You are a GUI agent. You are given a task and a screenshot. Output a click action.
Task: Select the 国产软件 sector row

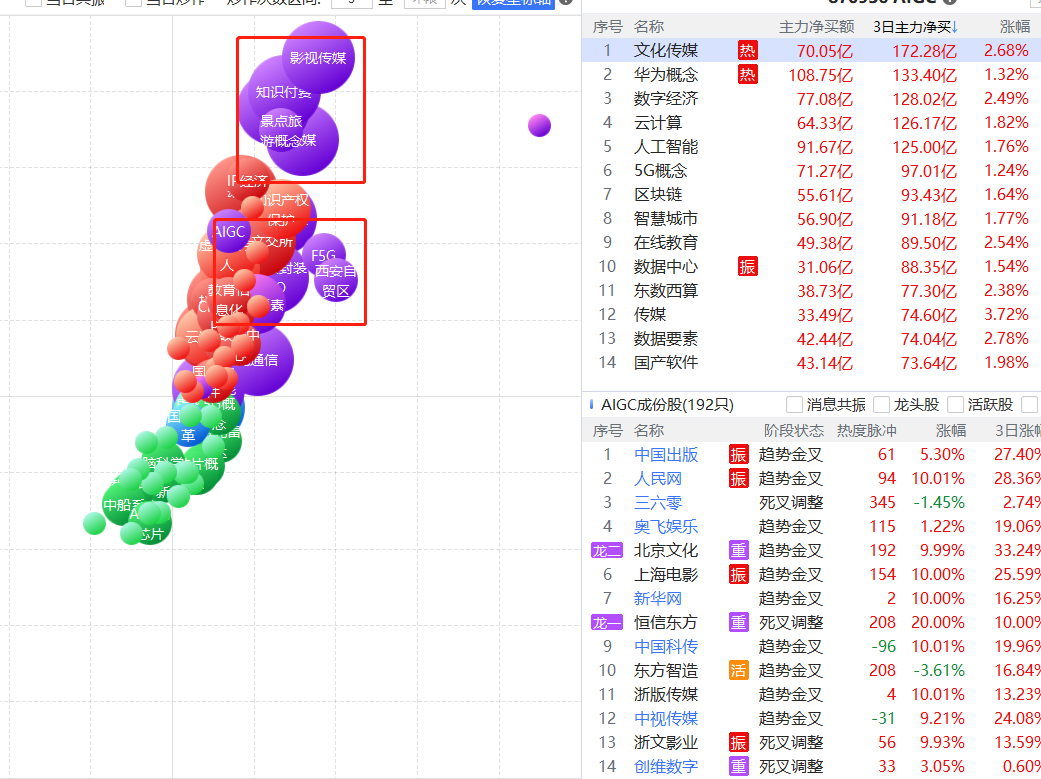811,363
